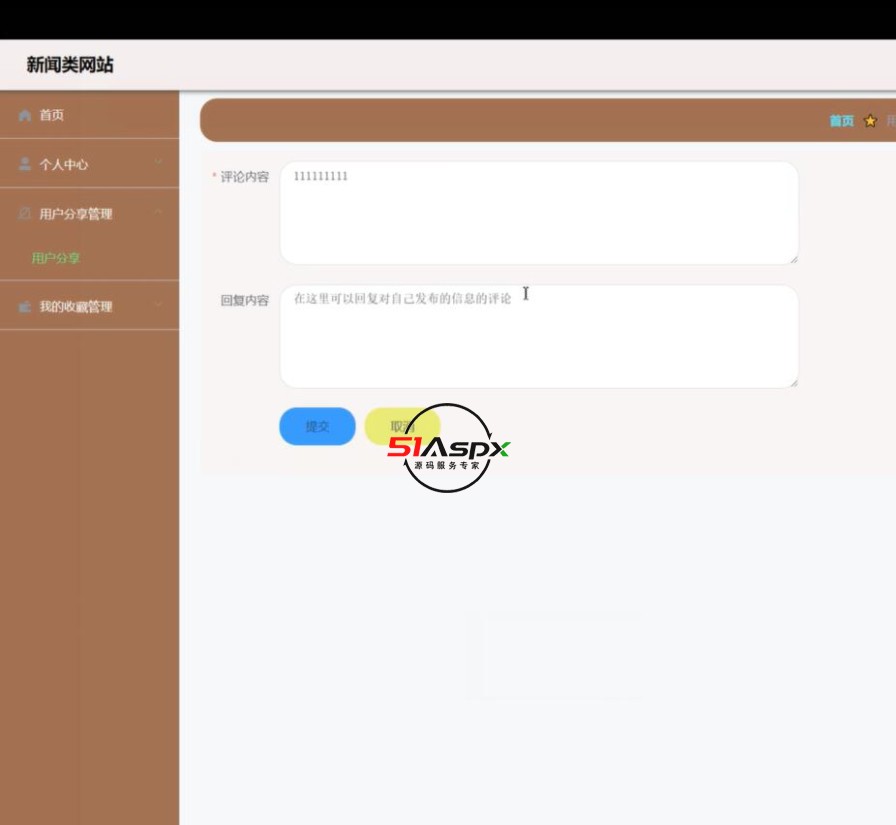Open the 首页 breadcrumb link
The height and width of the screenshot is (825, 896).
[x=843, y=118]
